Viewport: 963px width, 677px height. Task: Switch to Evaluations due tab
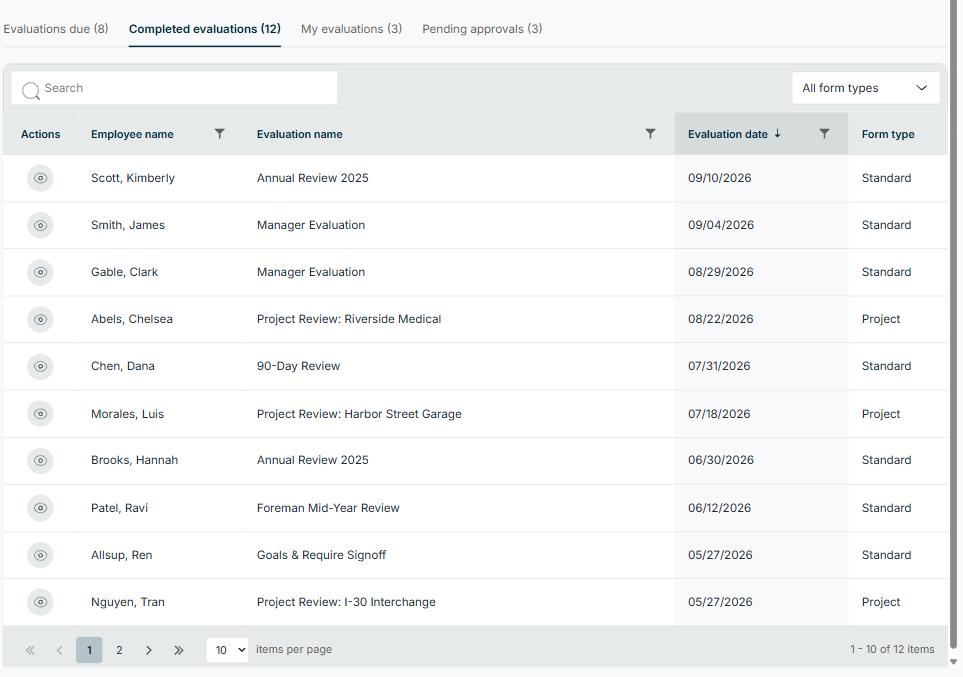(56, 29)
